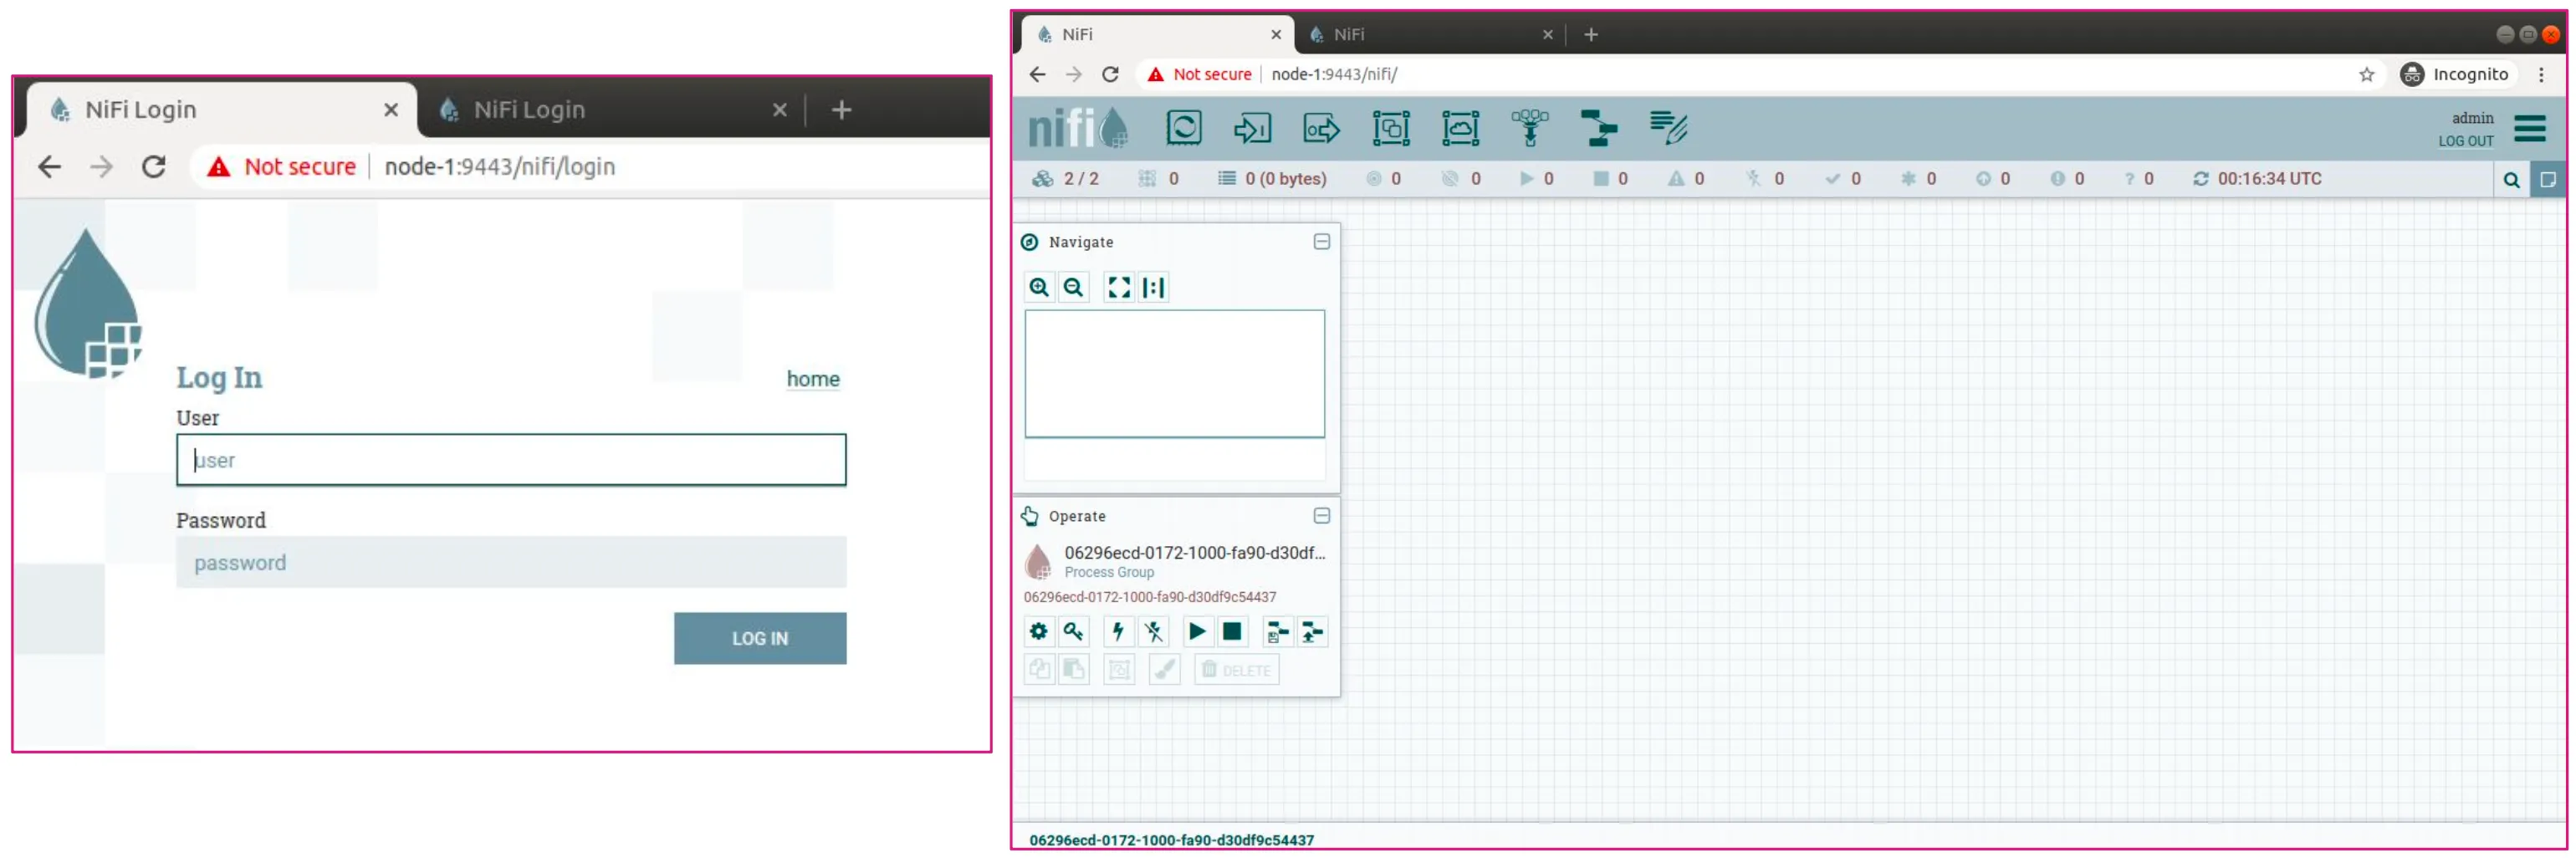Screen dimensions: 2576x858
Task: Click the Actual size icon
Action: click(x=1153, y=288)
